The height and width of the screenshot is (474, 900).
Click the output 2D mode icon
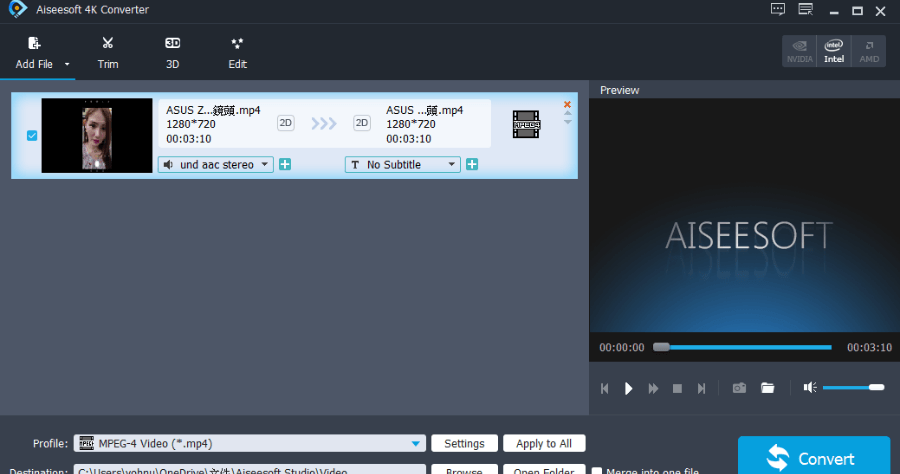[x=362, y=123]
